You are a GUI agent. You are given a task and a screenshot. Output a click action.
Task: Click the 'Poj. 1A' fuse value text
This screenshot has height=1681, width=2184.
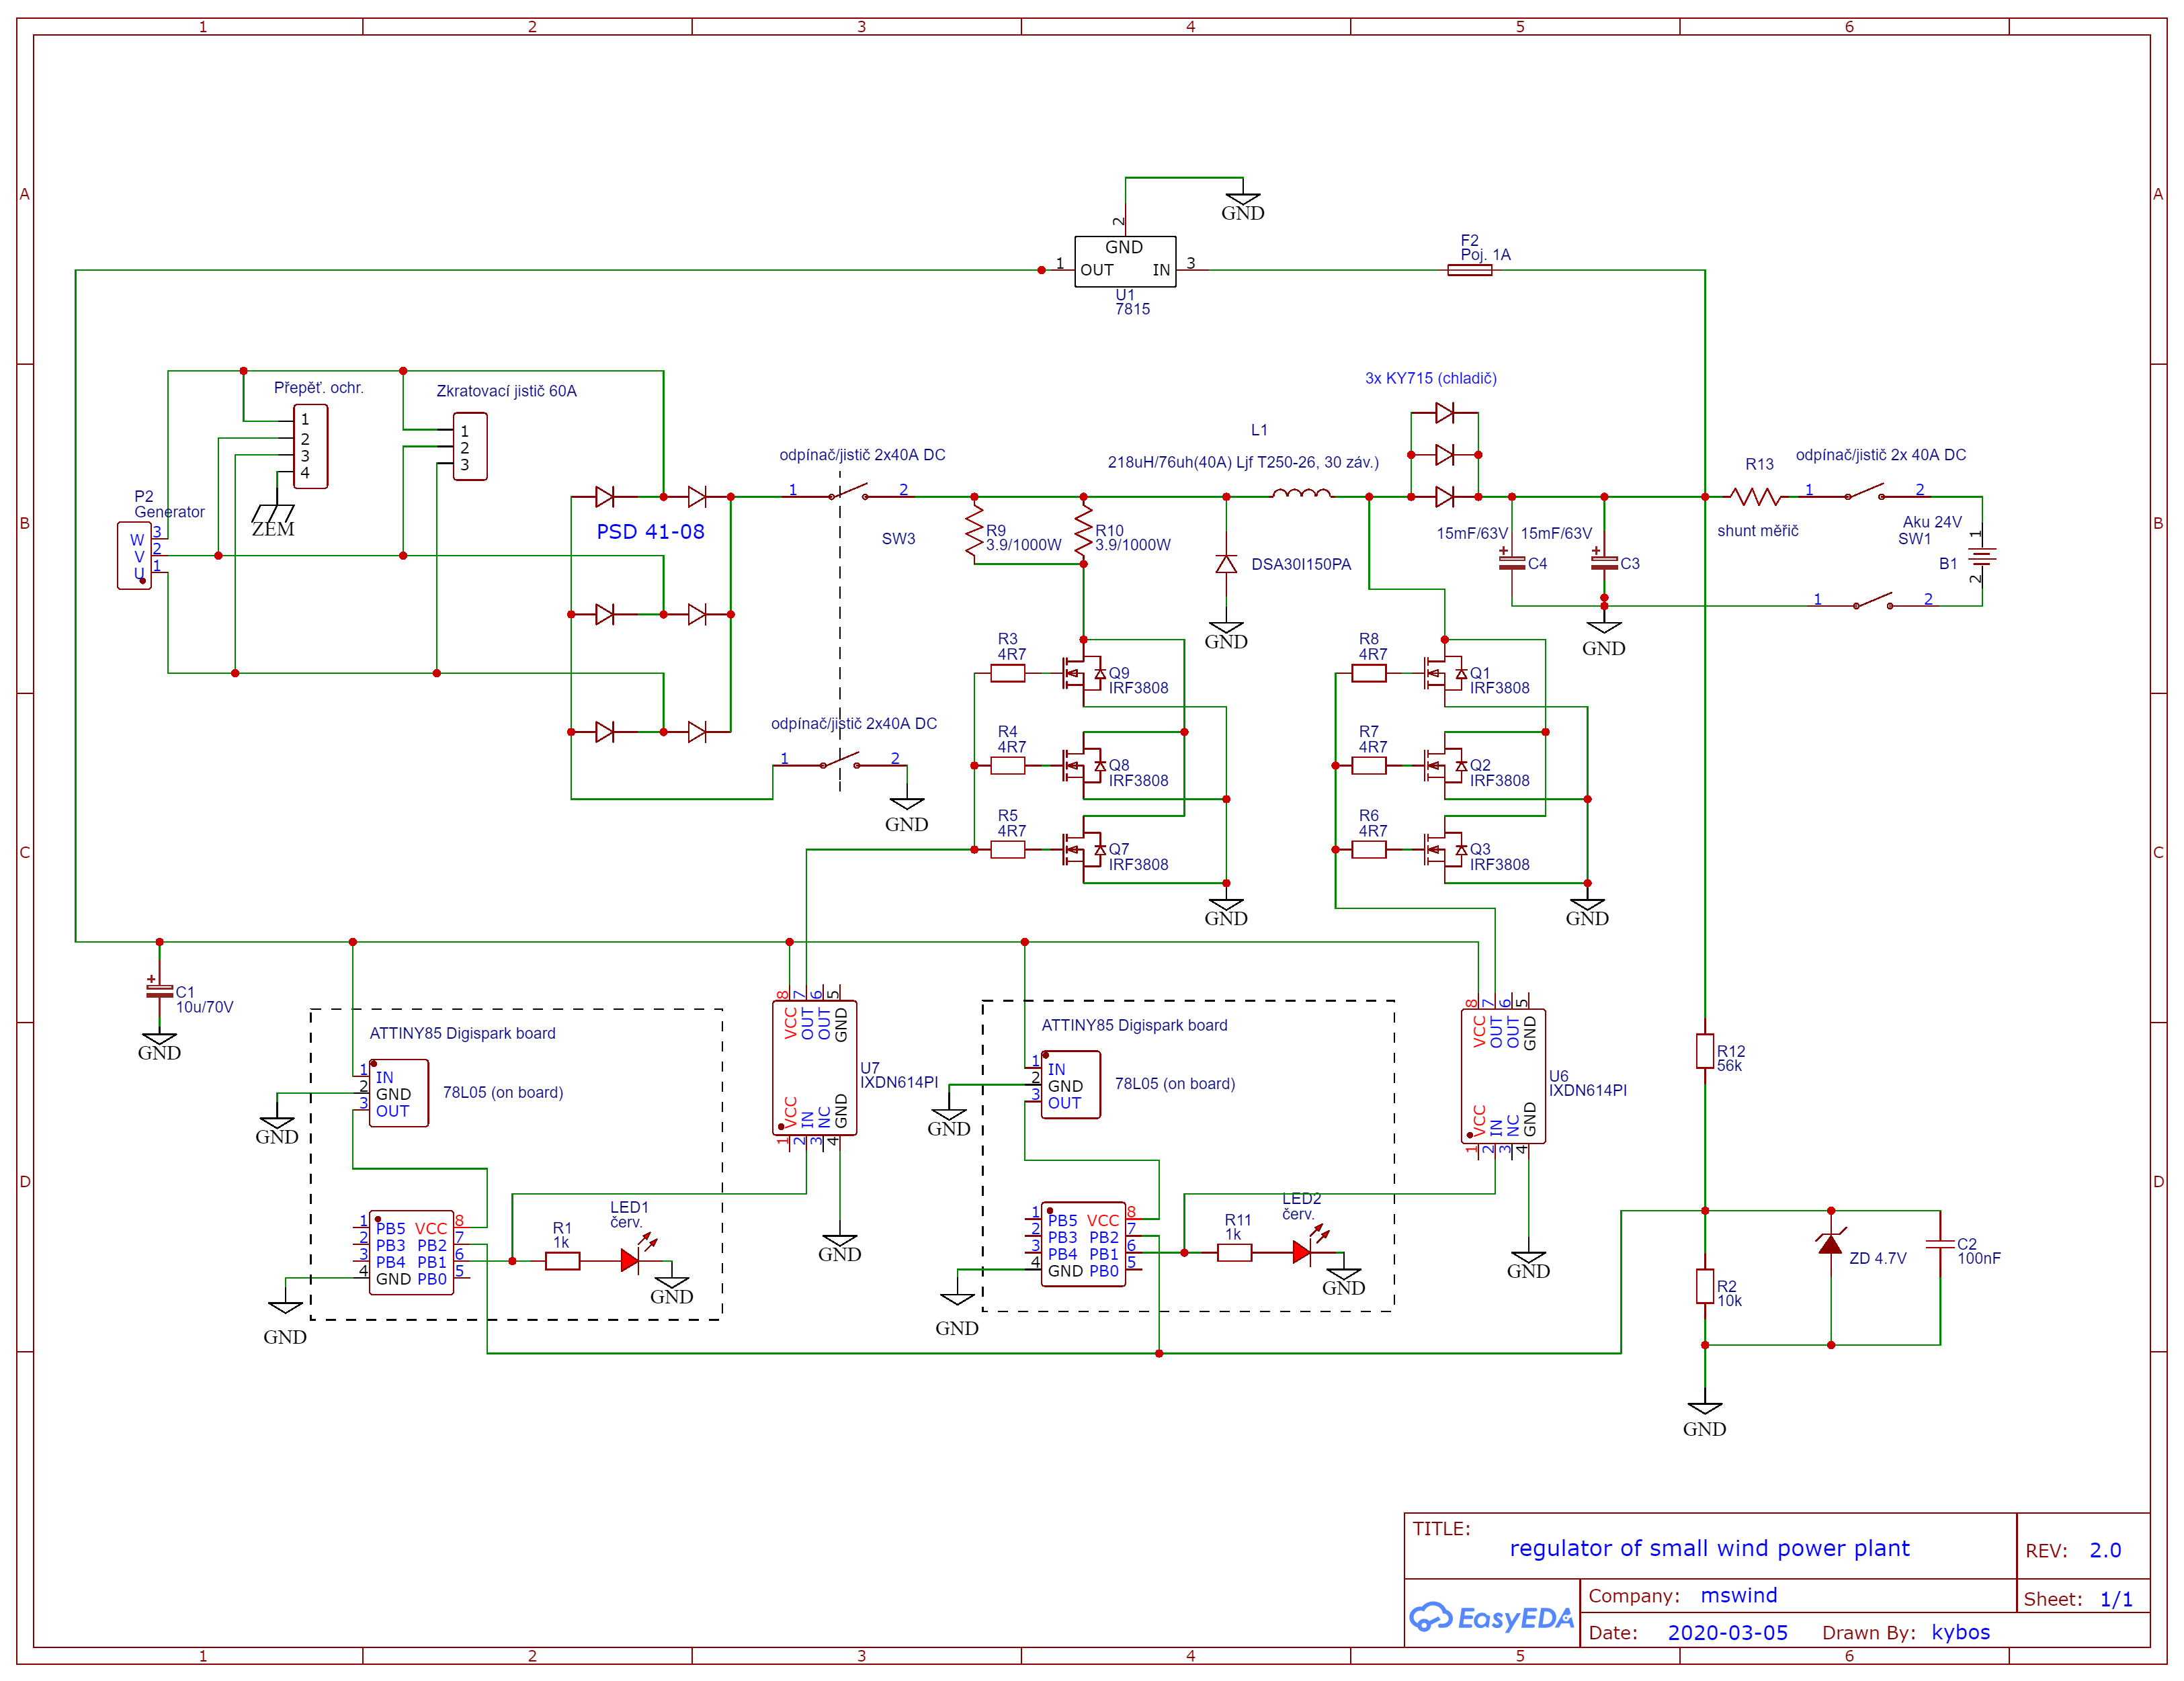click(1486, 255)
